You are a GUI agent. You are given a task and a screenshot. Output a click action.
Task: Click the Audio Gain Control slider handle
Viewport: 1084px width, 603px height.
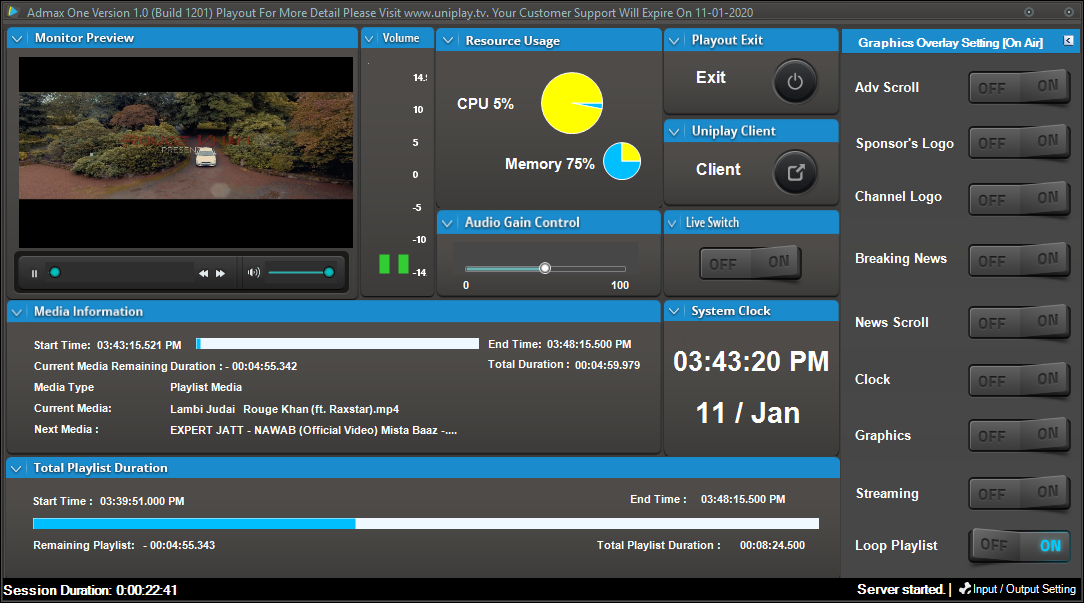point(545,268)
